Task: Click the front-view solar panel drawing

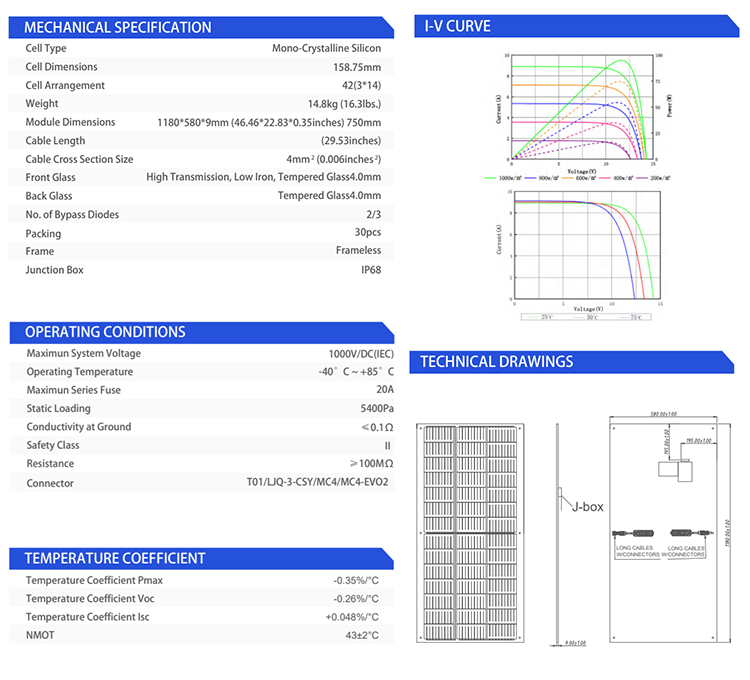Action: pos(470,533)
